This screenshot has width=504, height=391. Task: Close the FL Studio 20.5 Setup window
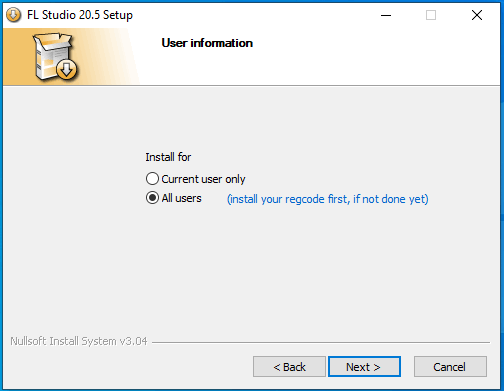477,15
